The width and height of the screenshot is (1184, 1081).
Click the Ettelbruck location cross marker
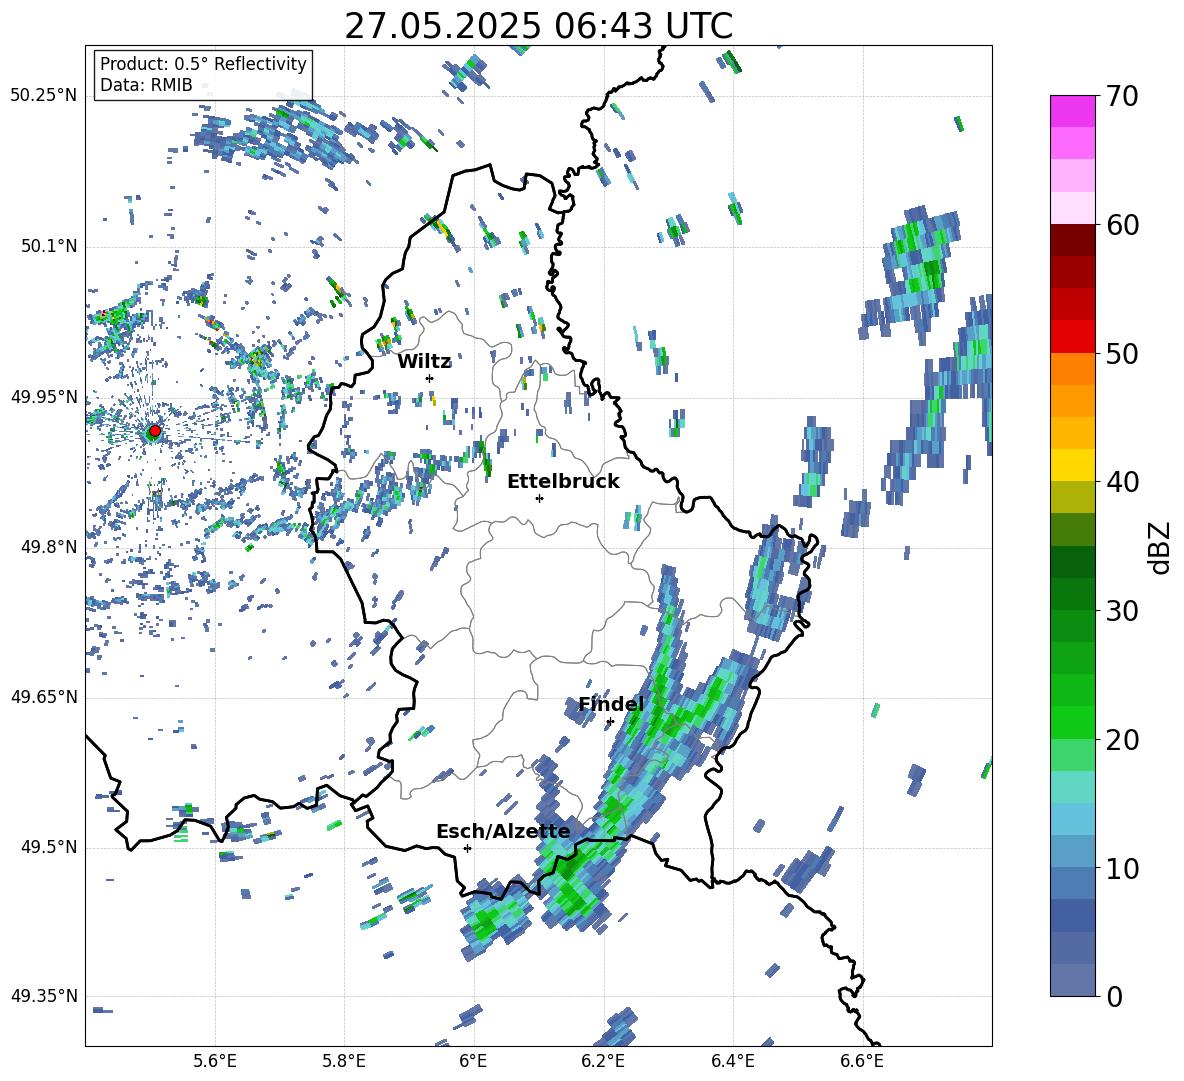coord(539,498)
